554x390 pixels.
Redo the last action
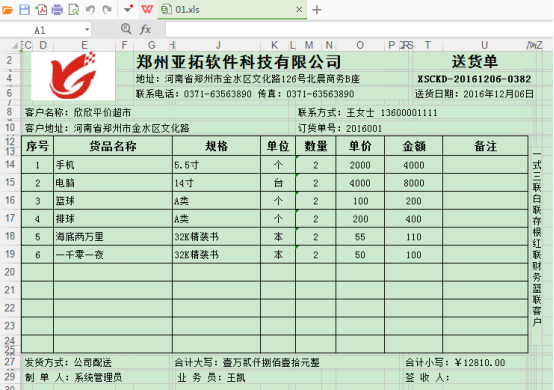(107, 10)
